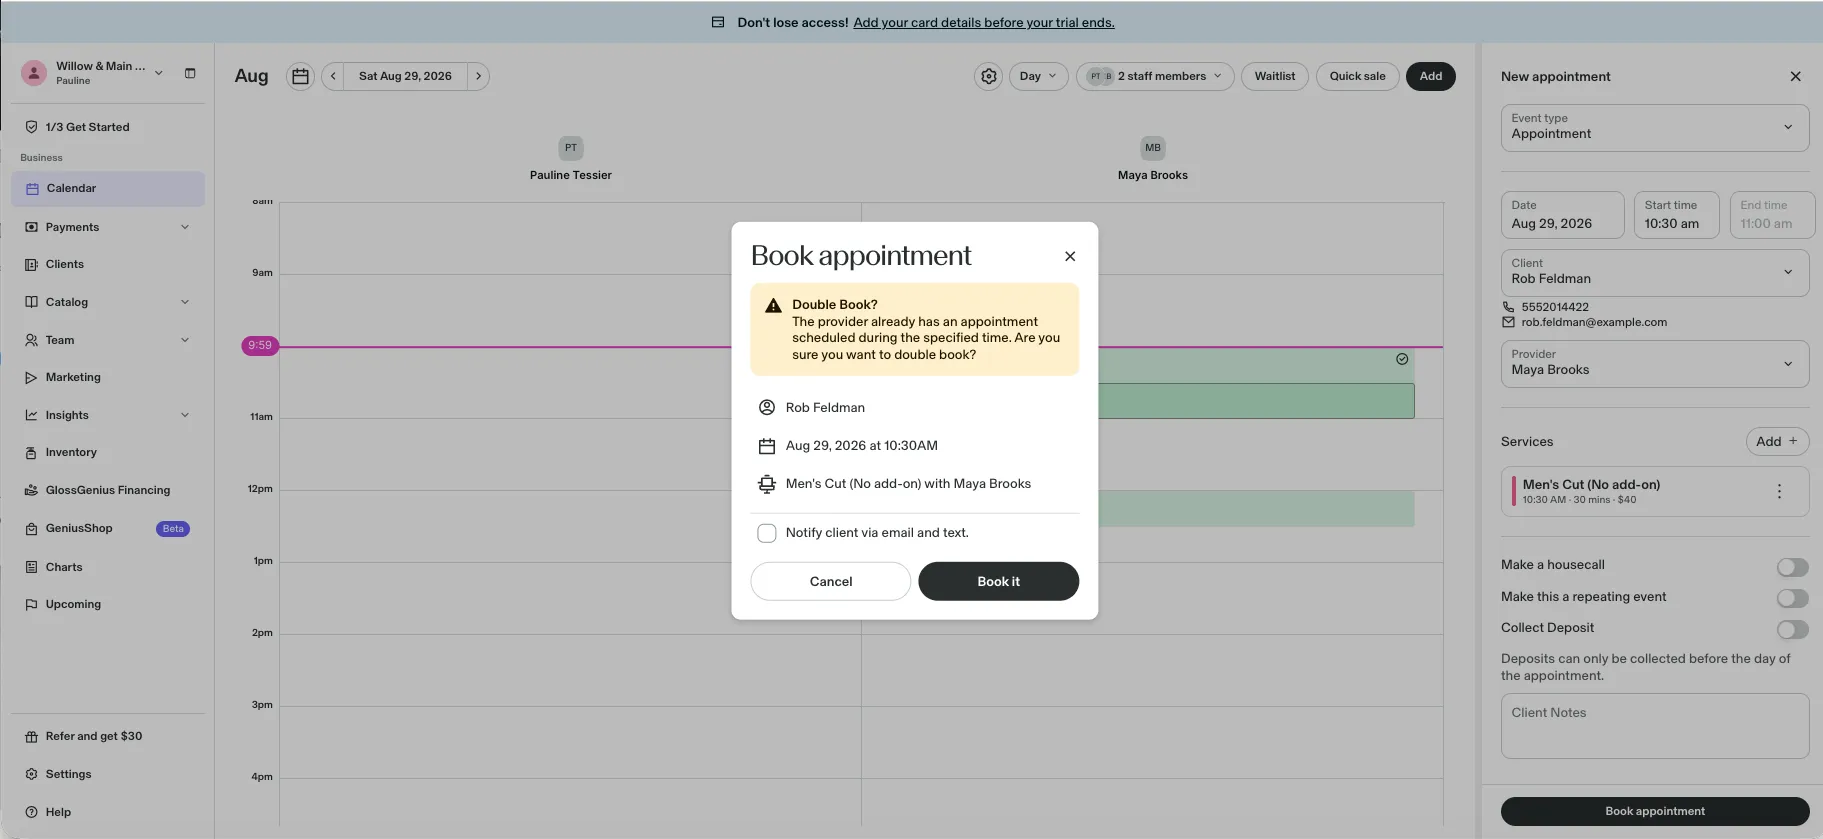Screen dimensions: 1823x839
Task: Close the Book appointment dialog
Action: tap(1070, 256)
